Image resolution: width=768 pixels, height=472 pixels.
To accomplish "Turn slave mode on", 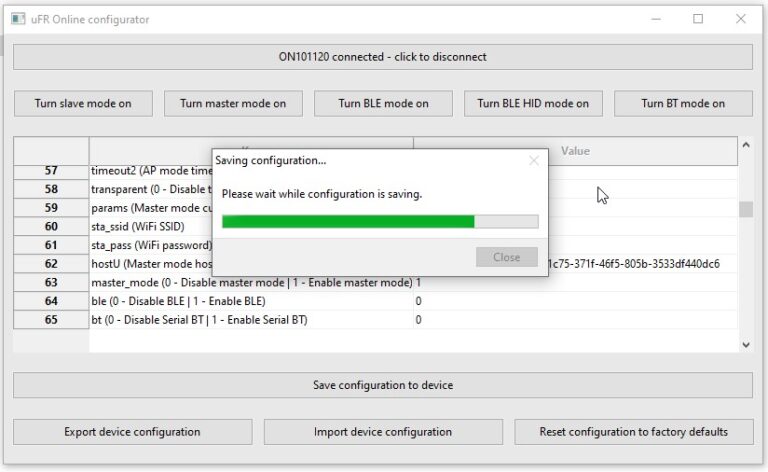I will pos(83,103).
